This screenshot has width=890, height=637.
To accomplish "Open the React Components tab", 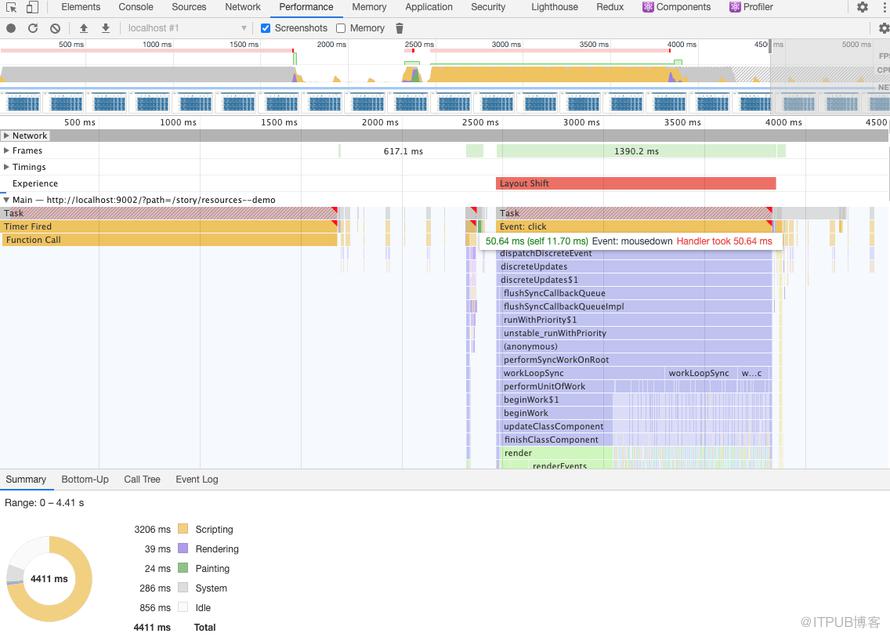I will pyautogui.click(x=677, y=7).
